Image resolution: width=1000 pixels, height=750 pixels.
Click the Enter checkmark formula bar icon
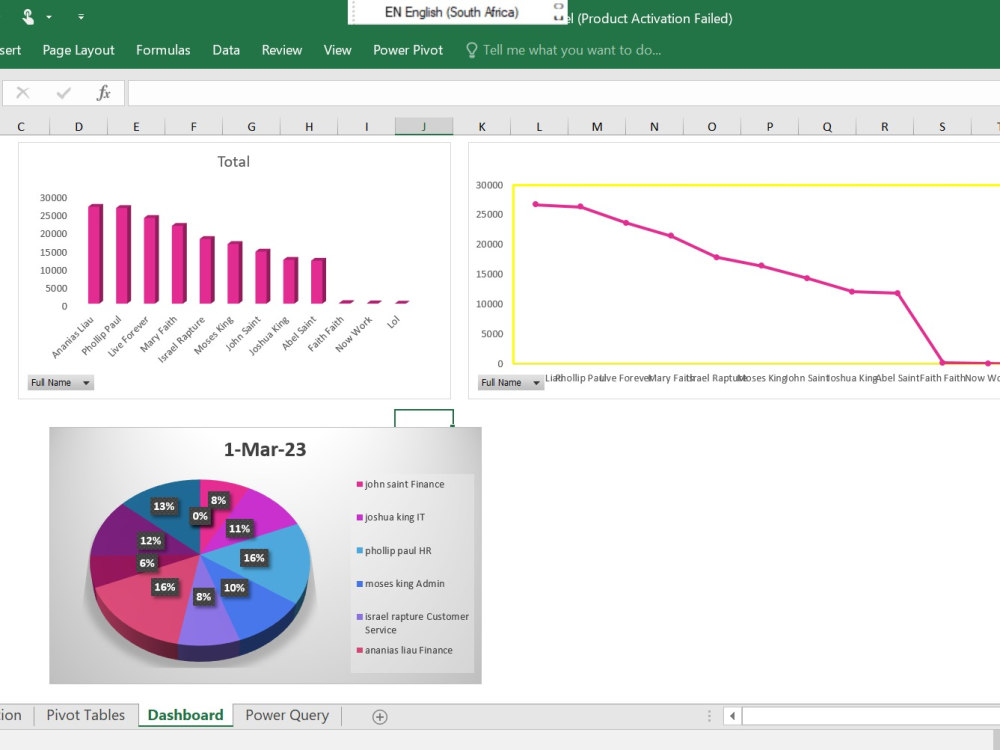click(x=62, y=92)
